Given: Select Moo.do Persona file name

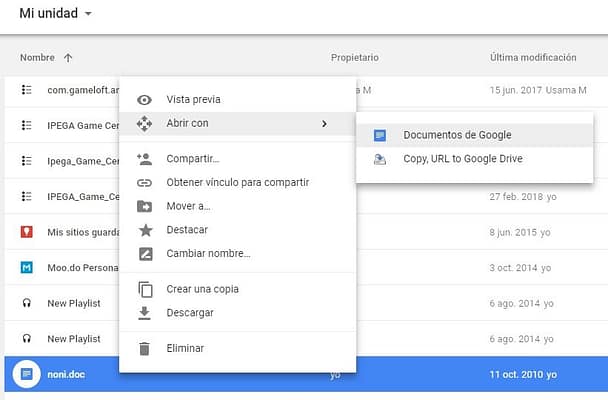Looking at the screenshot, I should click(83, 268).
